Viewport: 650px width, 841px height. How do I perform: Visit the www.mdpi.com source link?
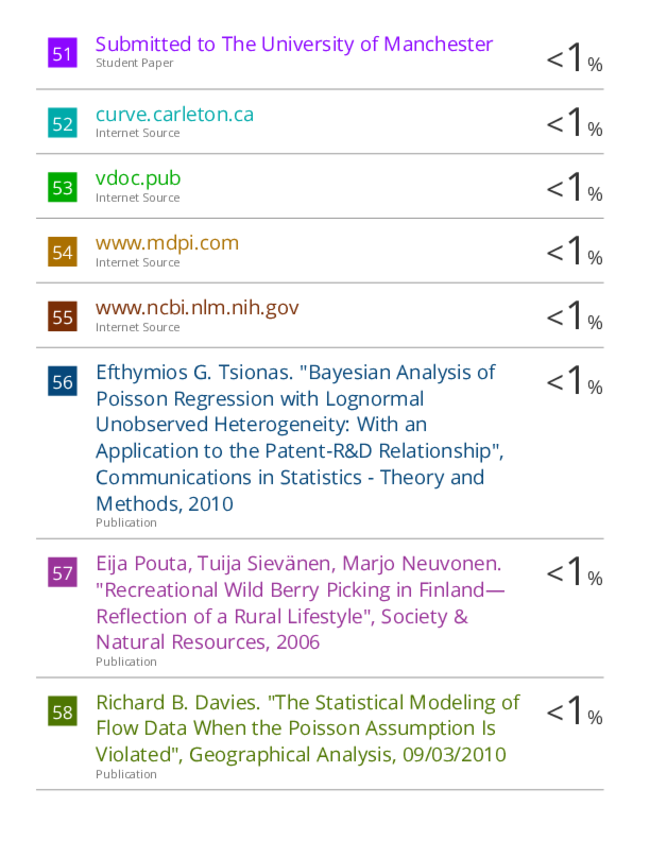point(167,244)
